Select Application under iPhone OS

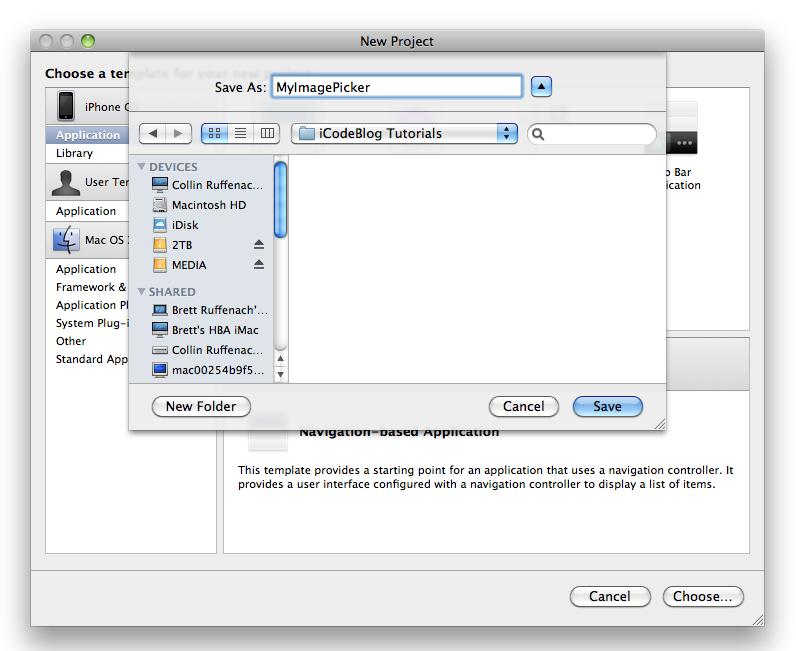(88, 135)
